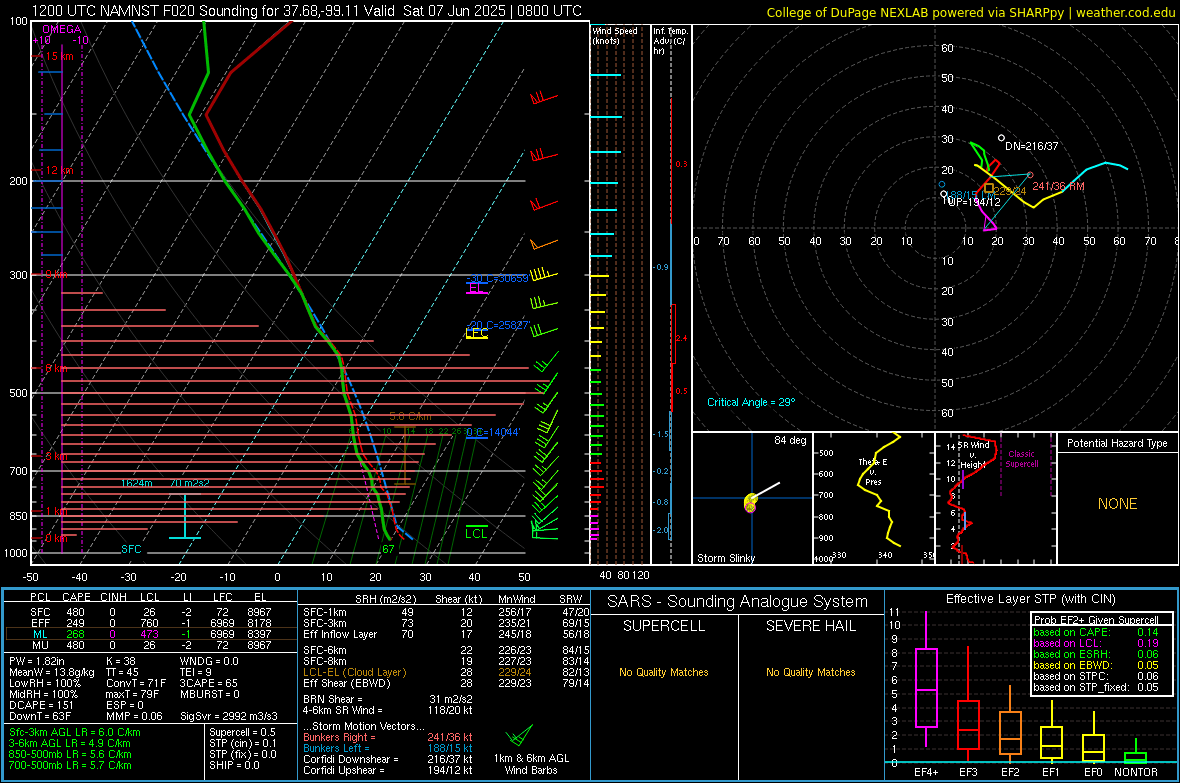Screen dimensions: 1180x783
Task: Click the CINH column header in parcel table
Action: tap(114, 598)
